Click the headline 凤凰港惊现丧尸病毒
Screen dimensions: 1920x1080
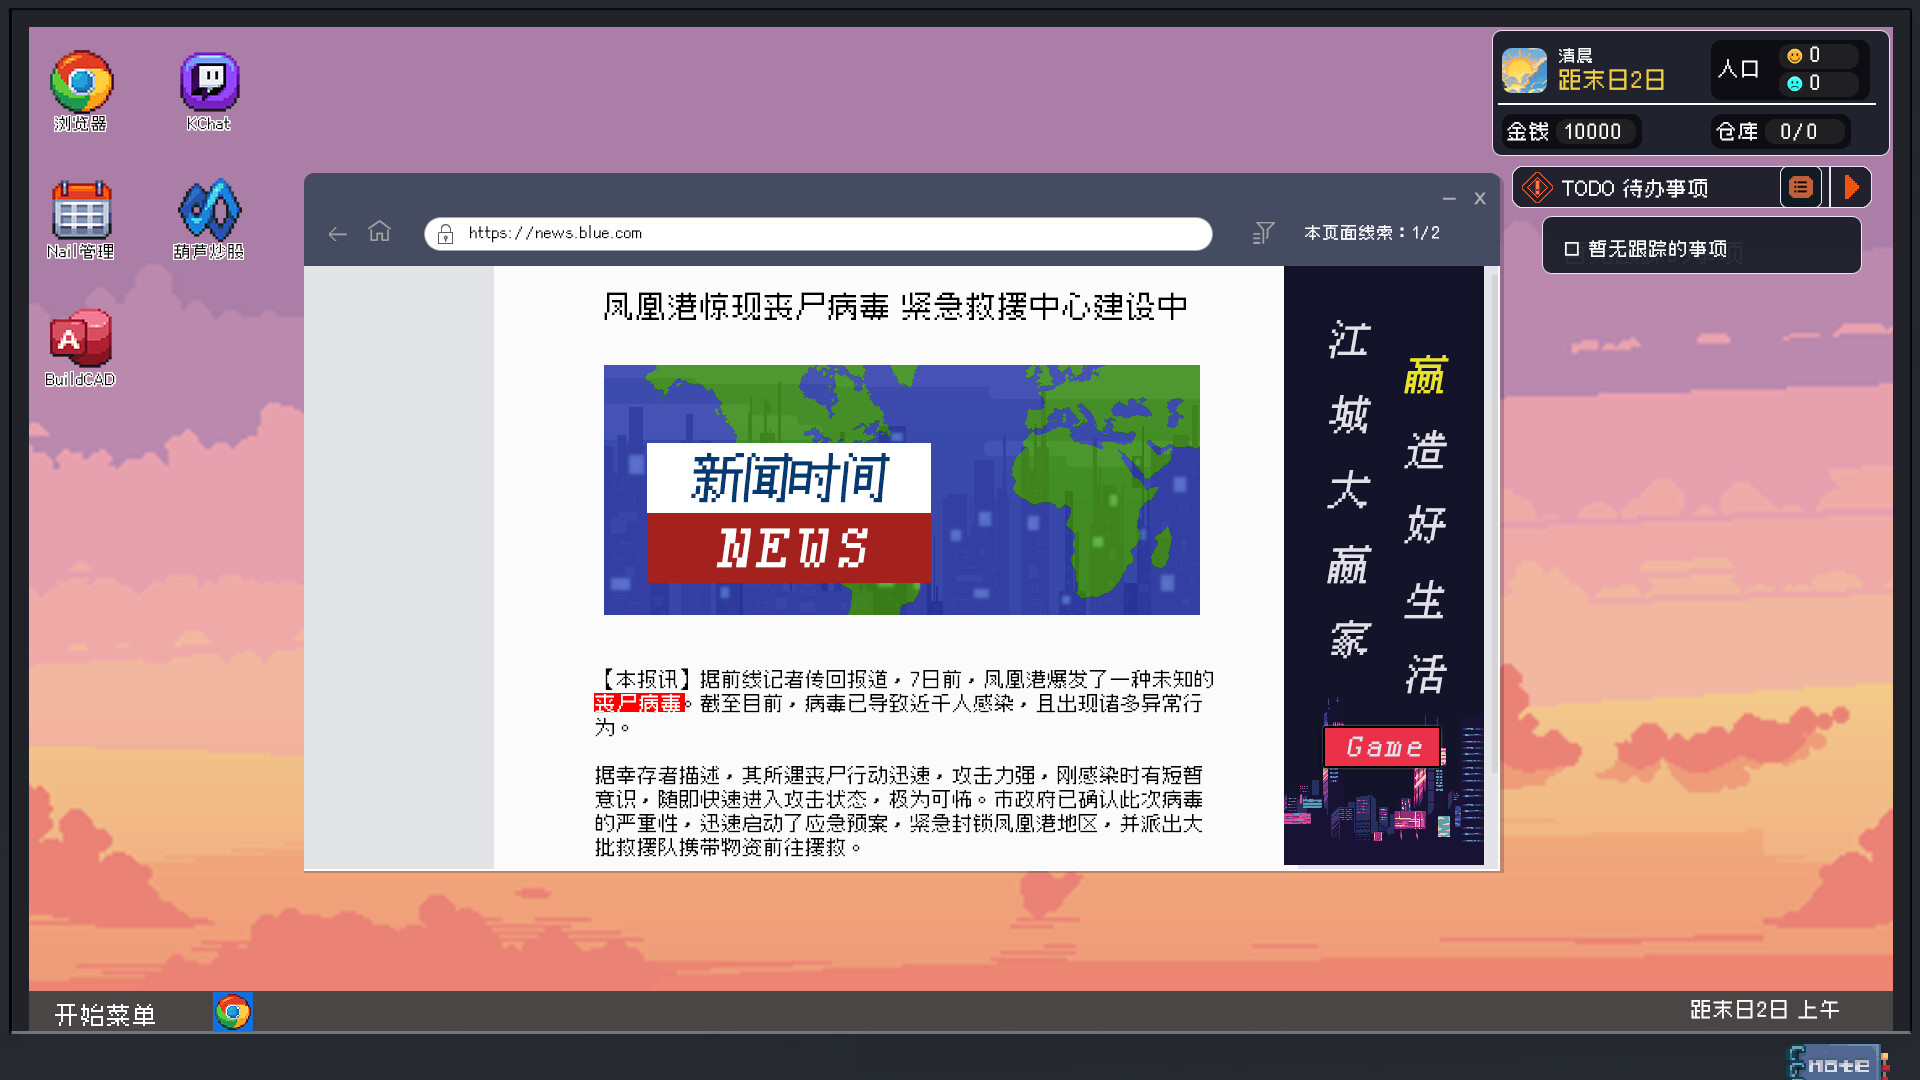coord(746,306)
